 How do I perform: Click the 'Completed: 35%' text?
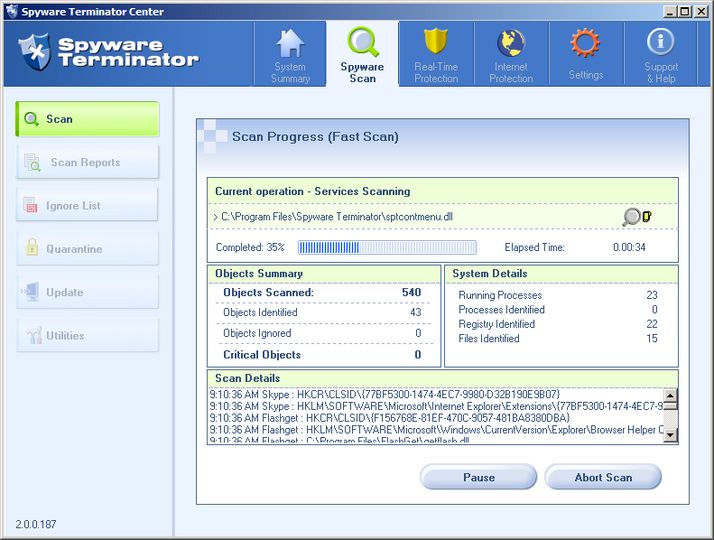click(x=250, y=247)
